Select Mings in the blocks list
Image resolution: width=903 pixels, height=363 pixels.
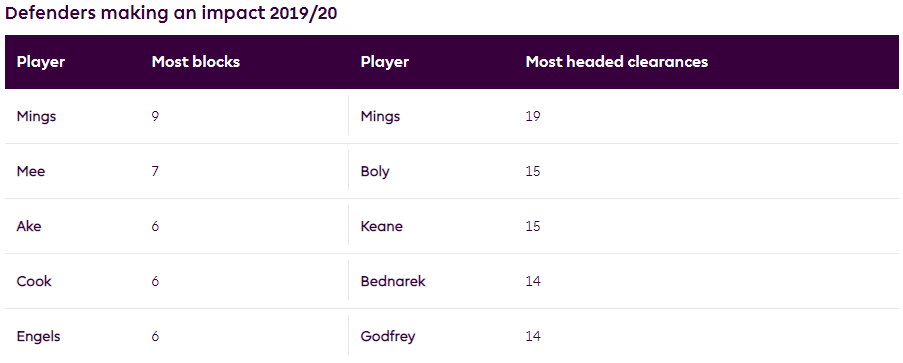(x=36, y=117)
